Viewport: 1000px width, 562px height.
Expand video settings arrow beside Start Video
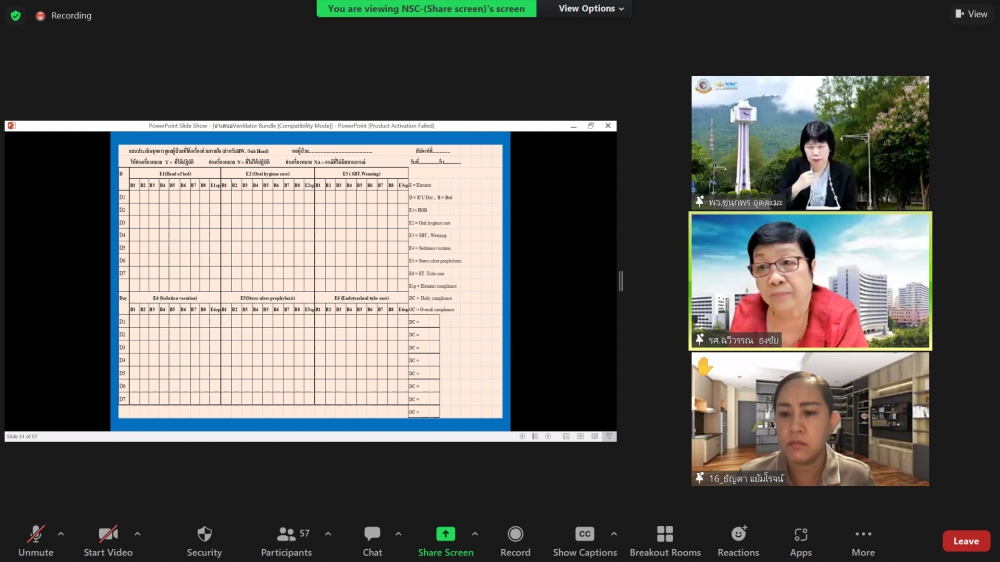[137, 533]
